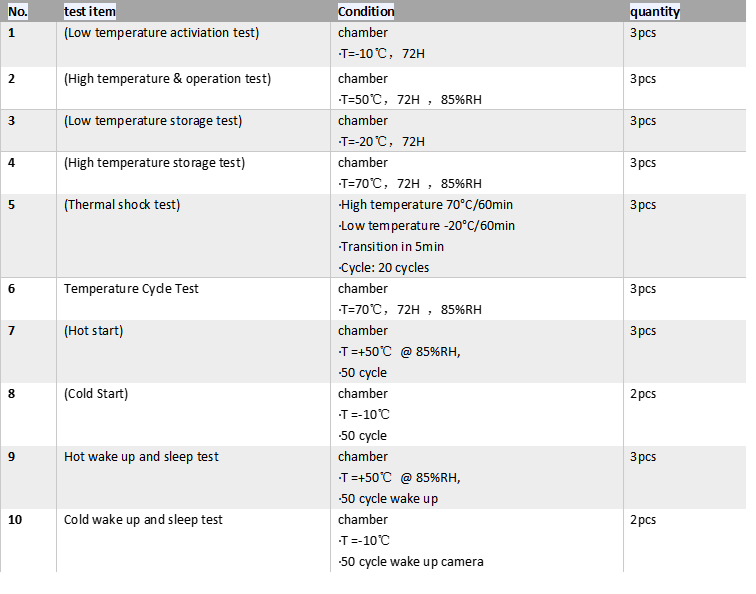Viewport: 756px width, 594px height.
Task: Click the Temperature Cycle Test cell
Action: (x=131, y=289)
